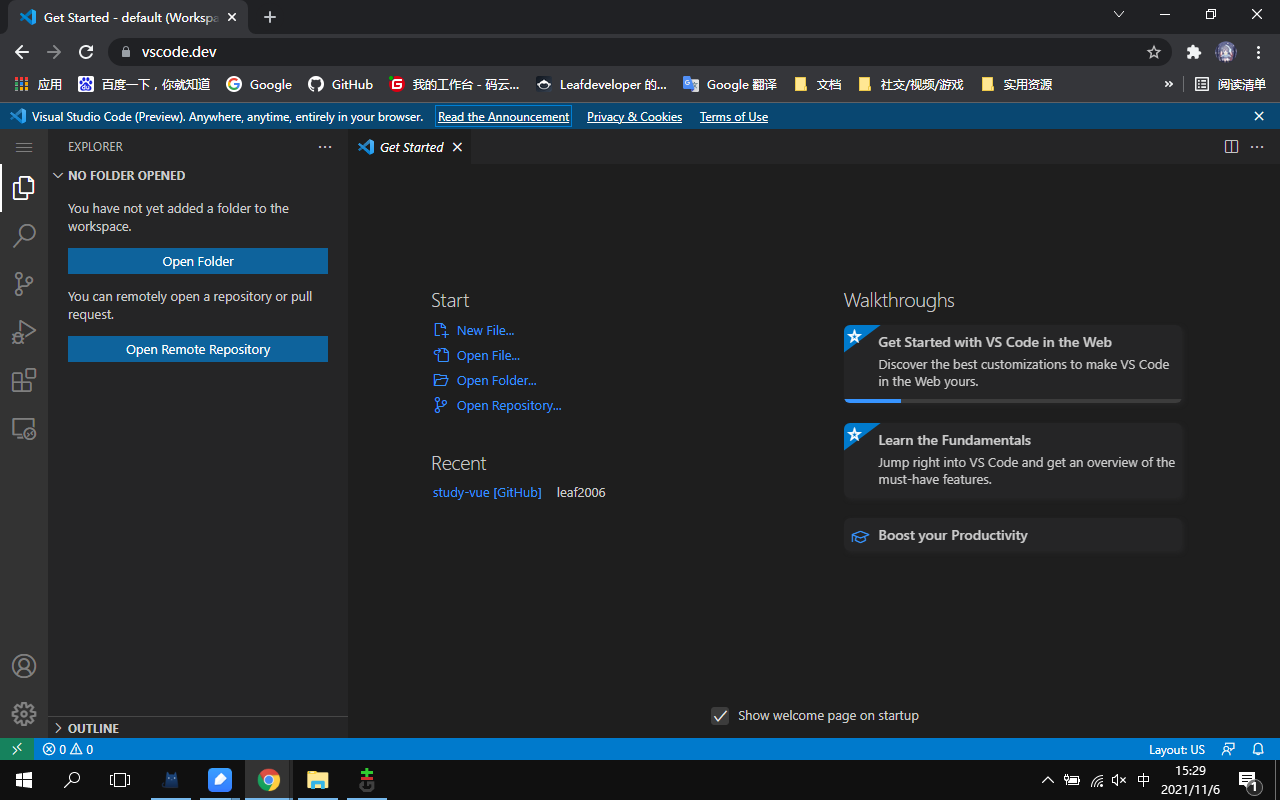Click the hamburger application menu icon
The image size is (1280, 800).
click(24, 147)
